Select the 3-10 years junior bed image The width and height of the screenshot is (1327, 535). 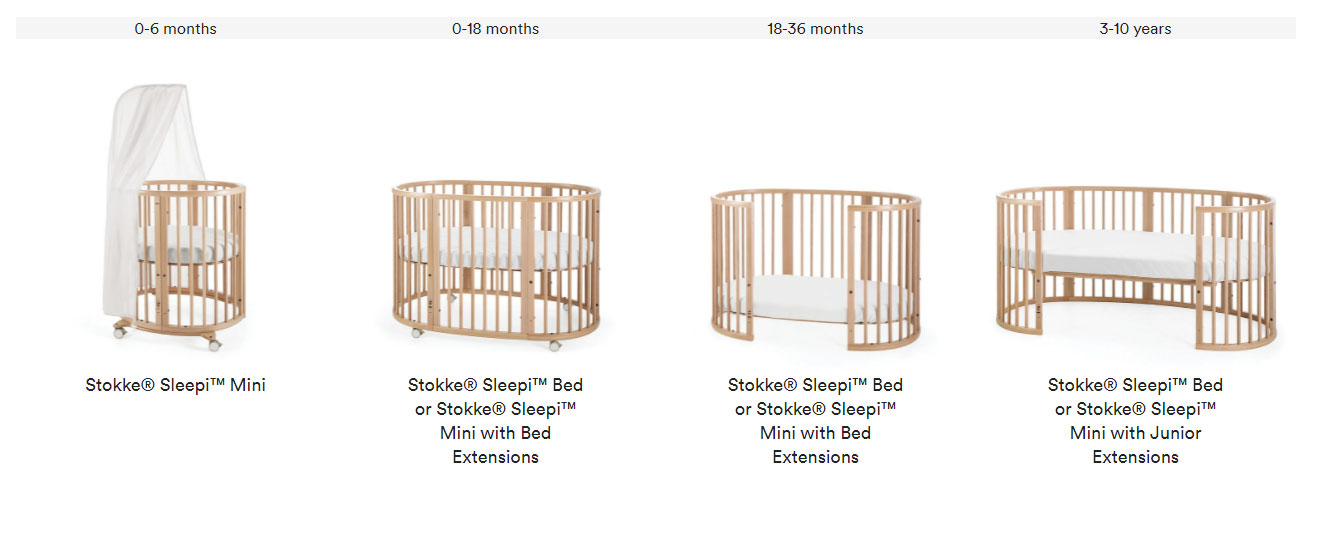point(1136,268)
